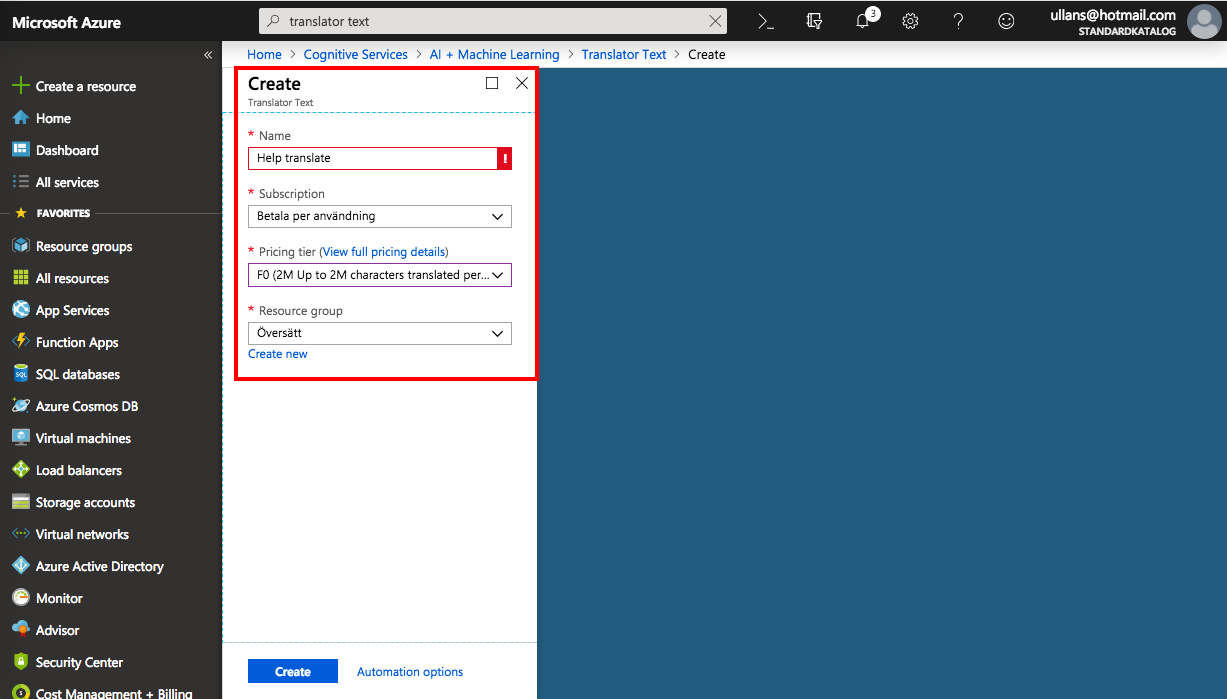Viewport: 1227px width, 699px height.
Task: Open the help question mark menu
Action: tap(958, 21)
